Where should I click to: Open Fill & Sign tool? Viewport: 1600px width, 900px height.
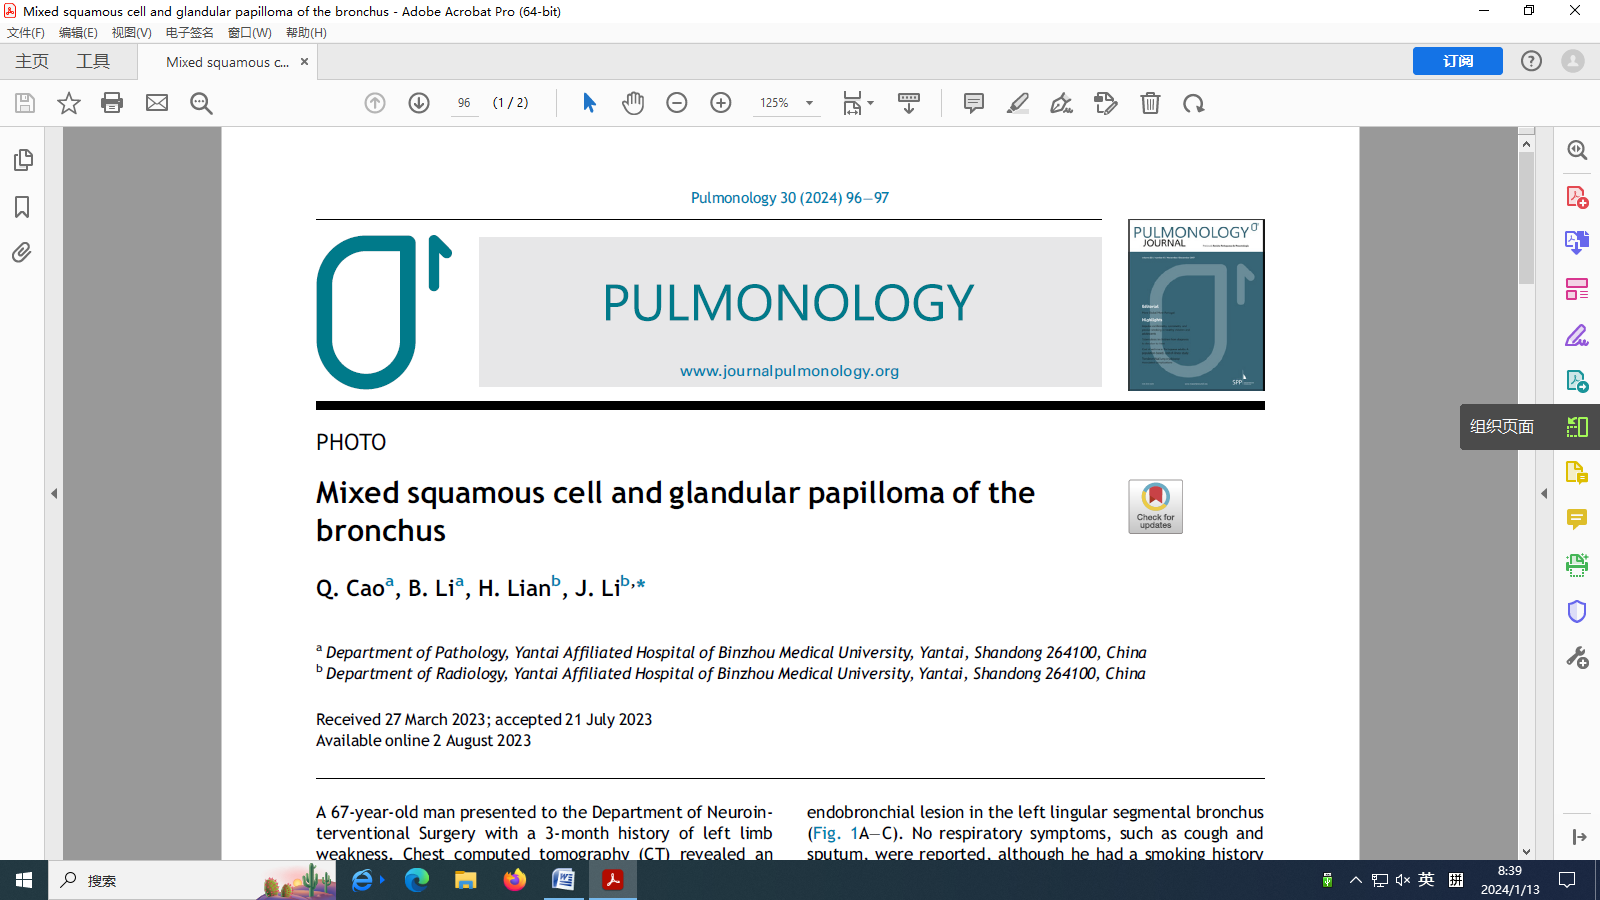[1577, 335]
